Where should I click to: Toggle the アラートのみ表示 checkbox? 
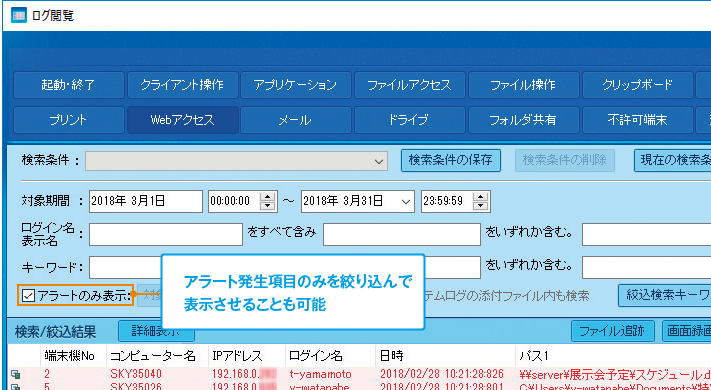click(x=29, y=296)
